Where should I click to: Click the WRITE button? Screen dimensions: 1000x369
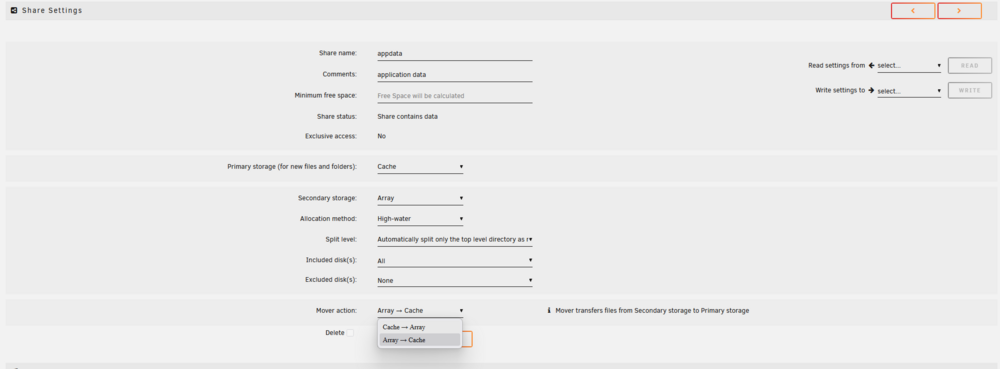pos(969,90)
